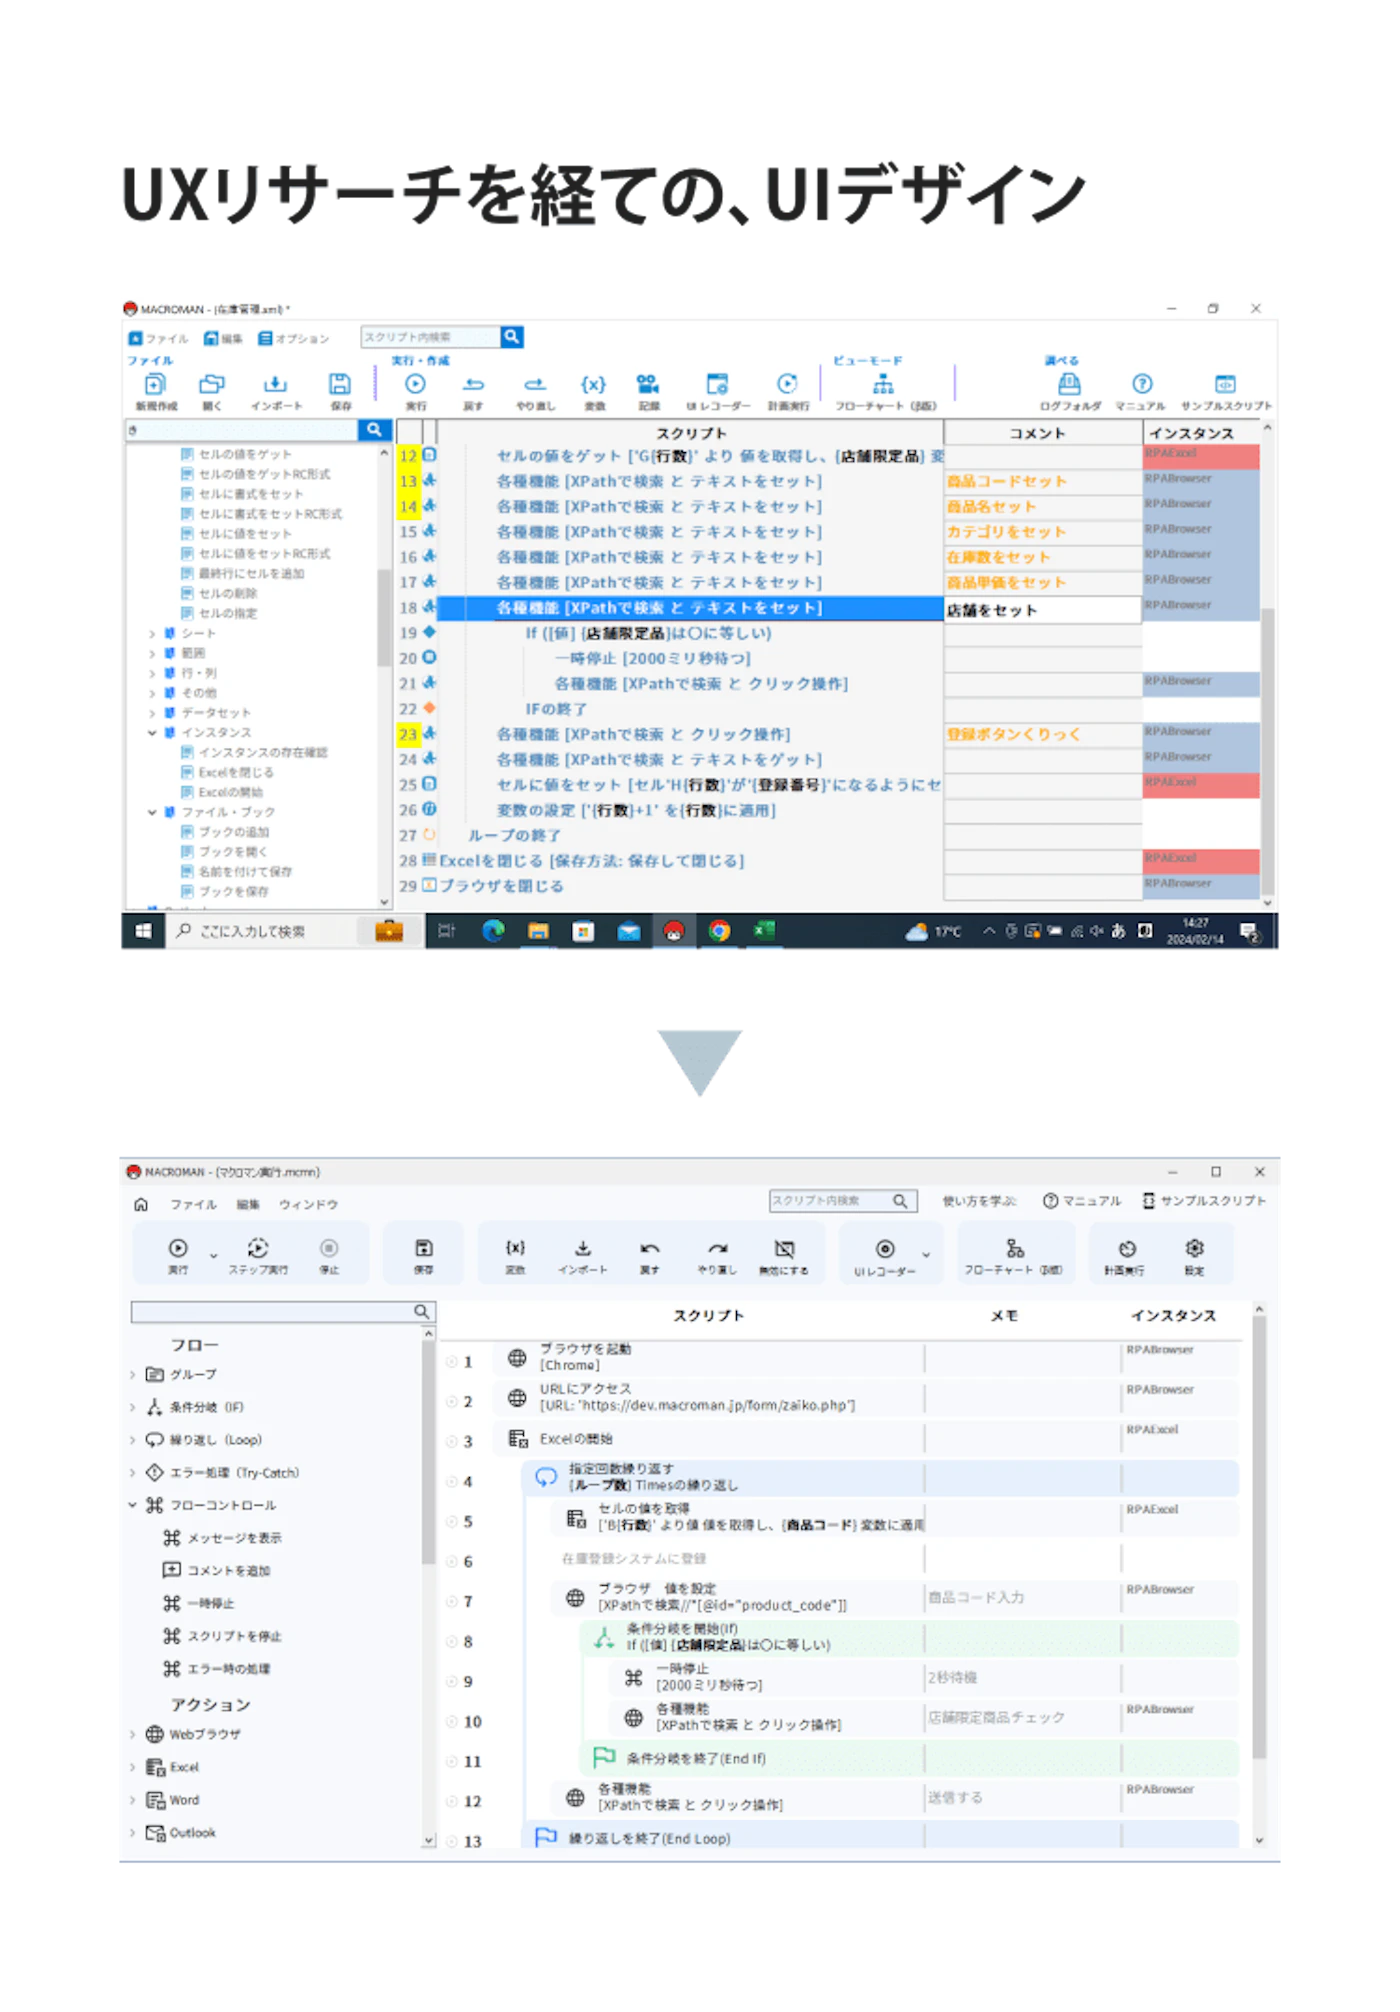Click 戻す undo icon in upper window
This screenshot has width=1400, height=2012.
[x=474, y=384]
